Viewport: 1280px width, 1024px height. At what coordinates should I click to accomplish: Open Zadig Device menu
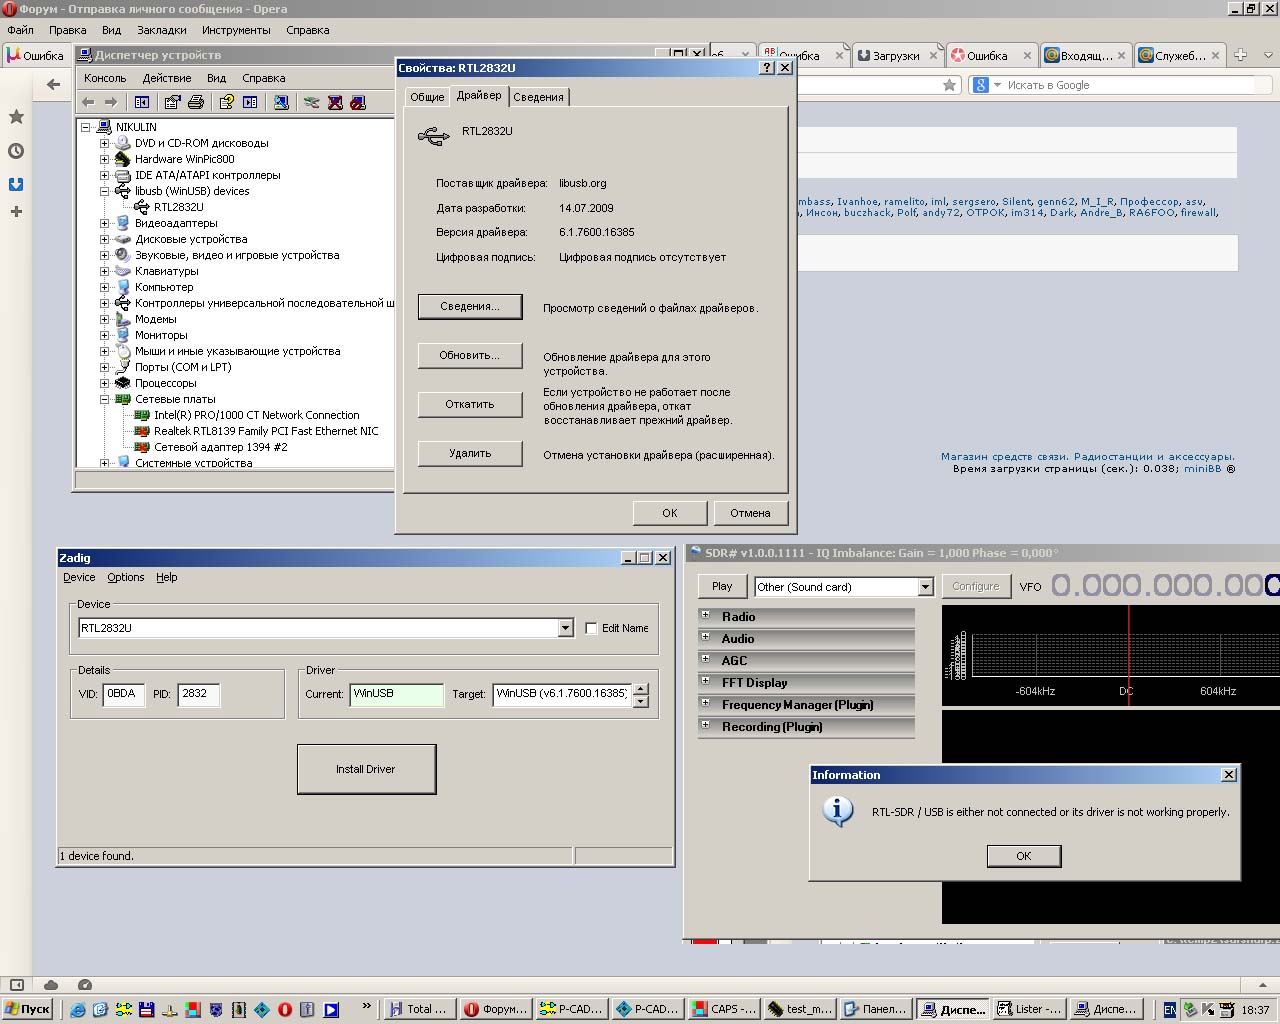pos(79,577)
